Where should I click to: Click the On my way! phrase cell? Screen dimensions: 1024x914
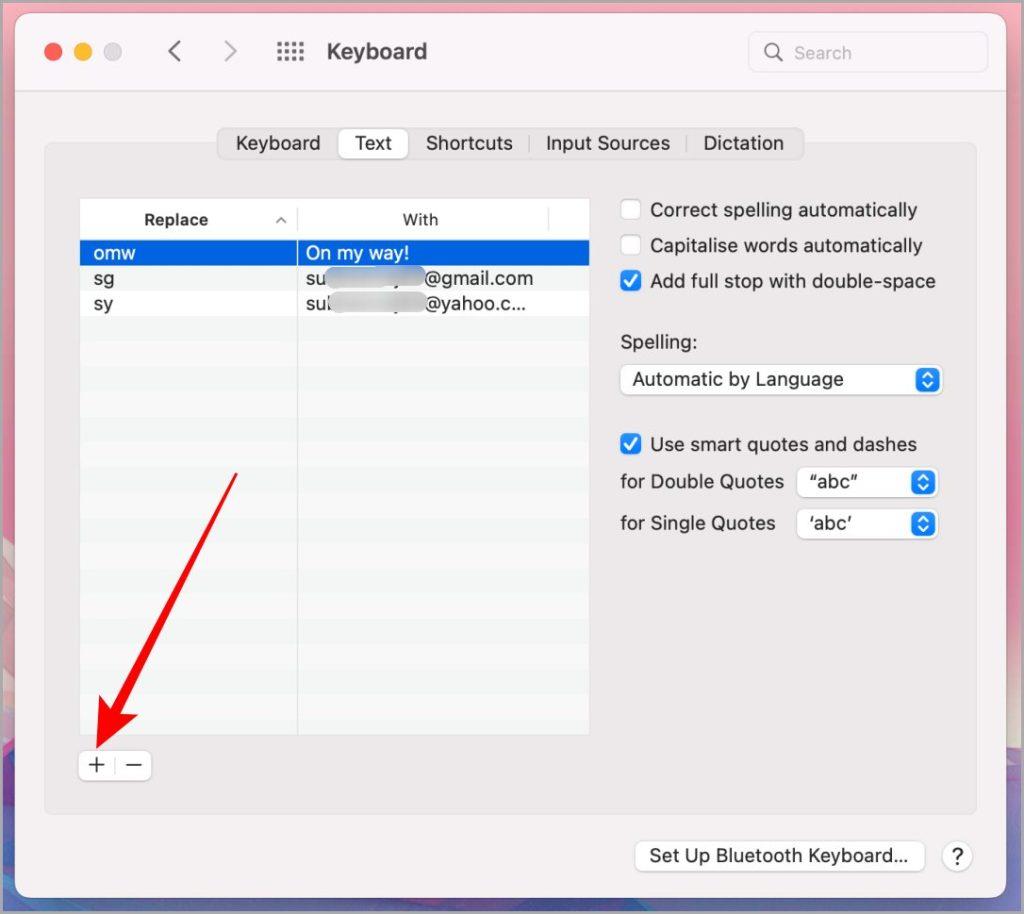pyautogui.click(x=443, y=253)
